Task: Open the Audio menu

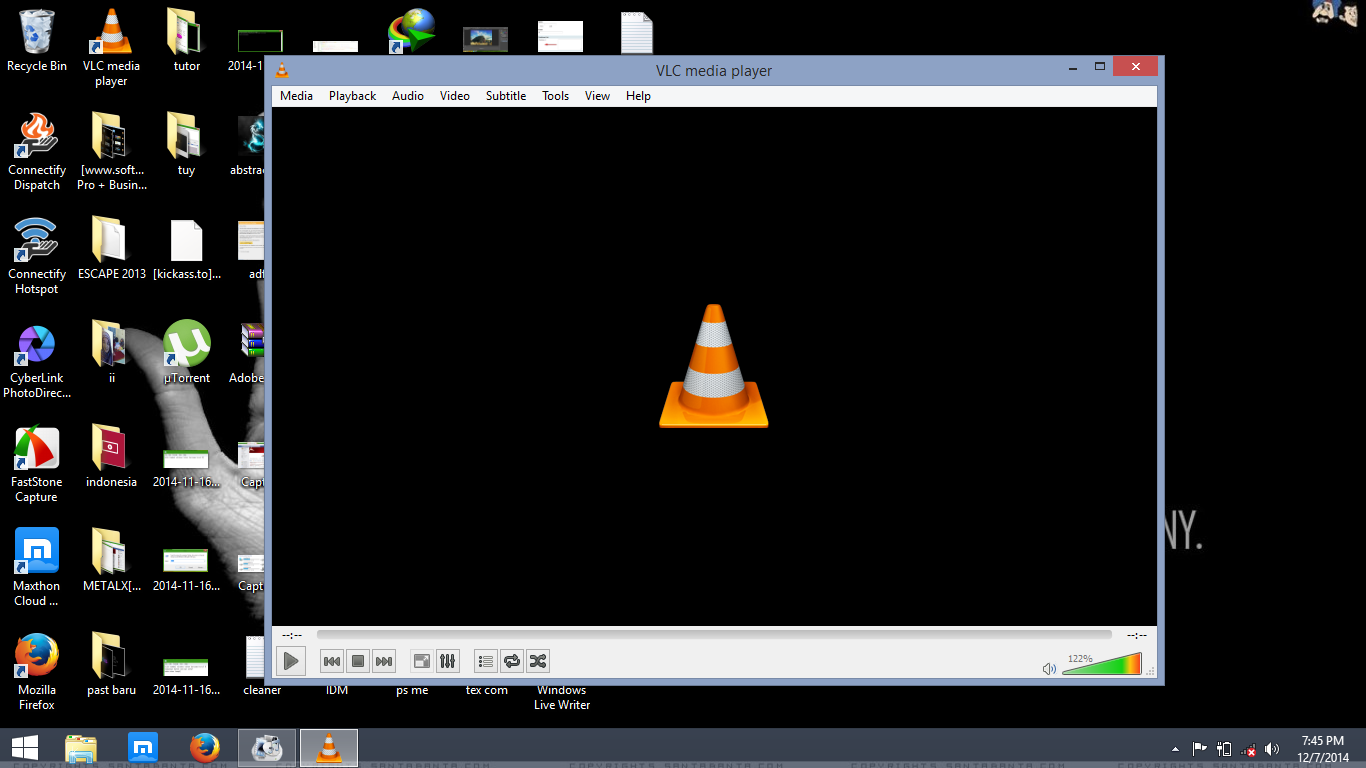Action: pos(408,96)
